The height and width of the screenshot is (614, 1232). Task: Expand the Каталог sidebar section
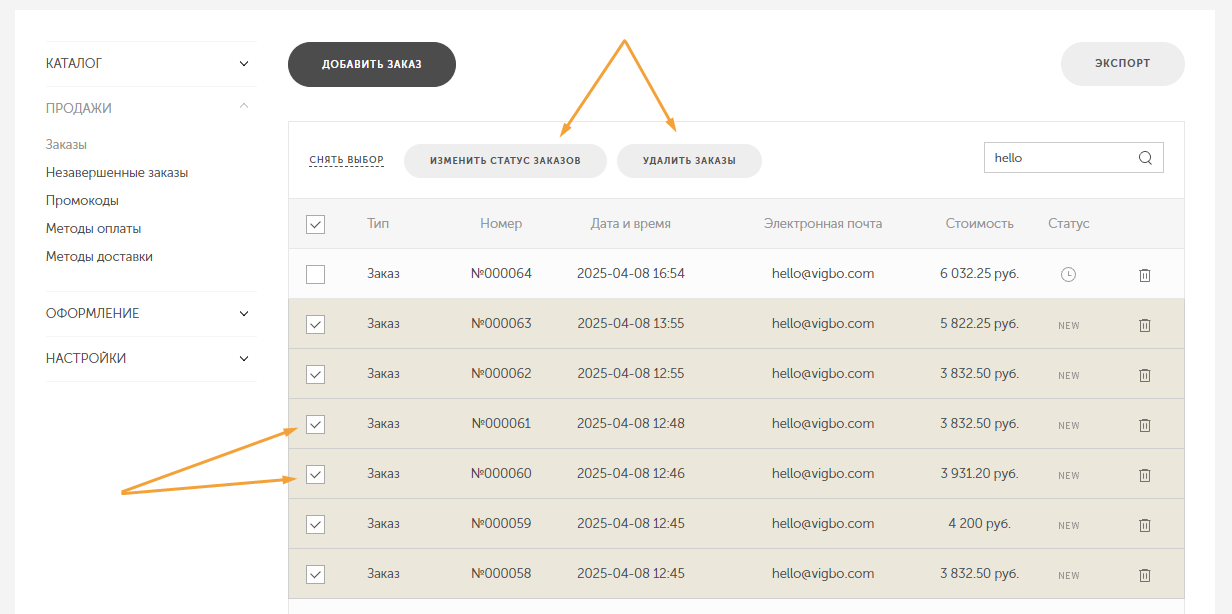point(150,64)
